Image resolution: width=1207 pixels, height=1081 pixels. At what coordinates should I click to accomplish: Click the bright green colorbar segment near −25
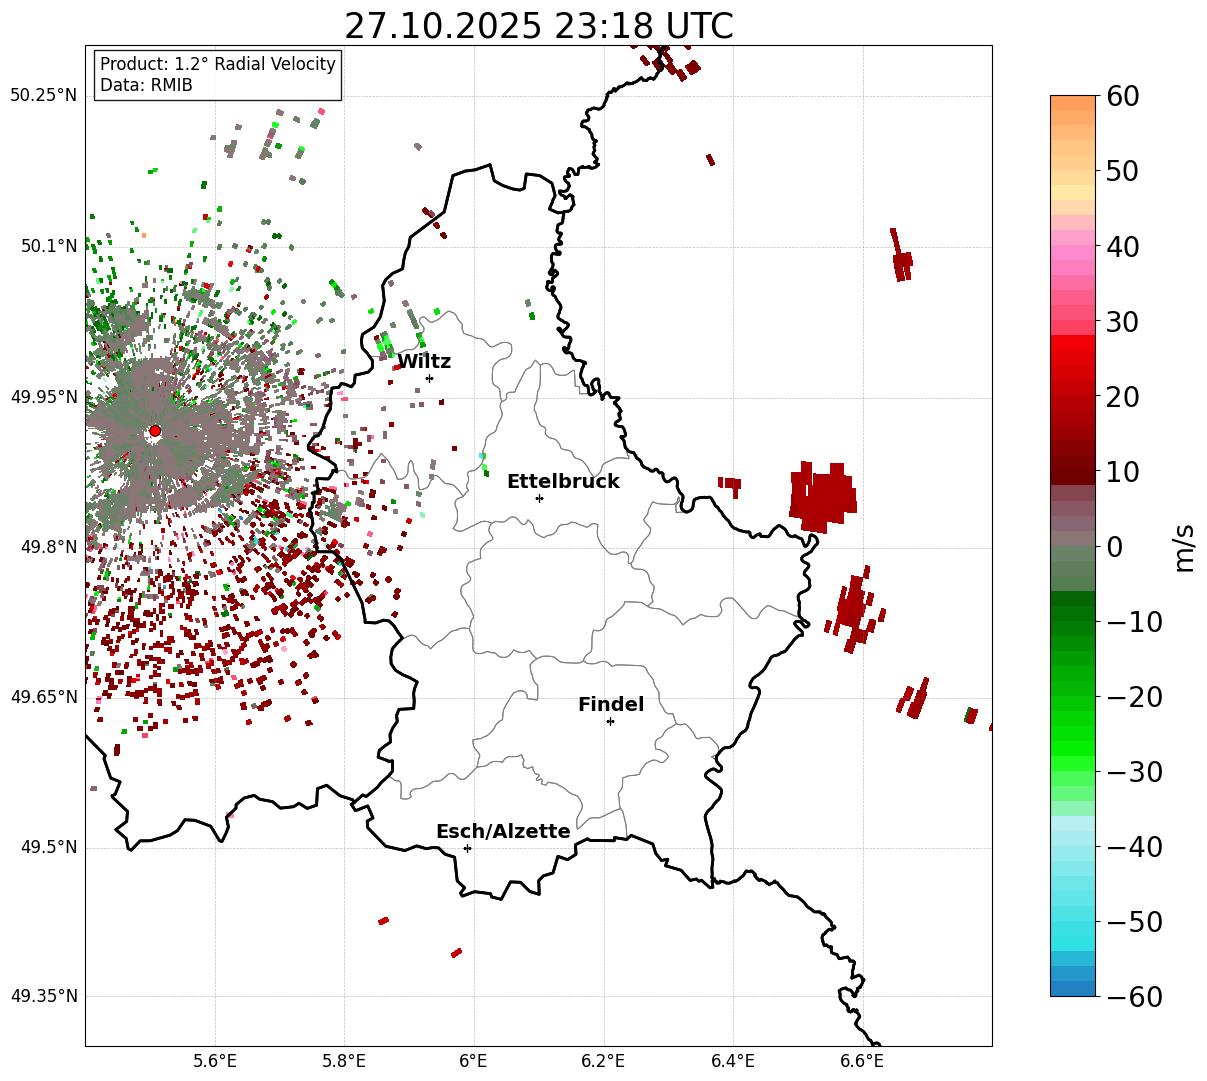[x=1073, y=735]
